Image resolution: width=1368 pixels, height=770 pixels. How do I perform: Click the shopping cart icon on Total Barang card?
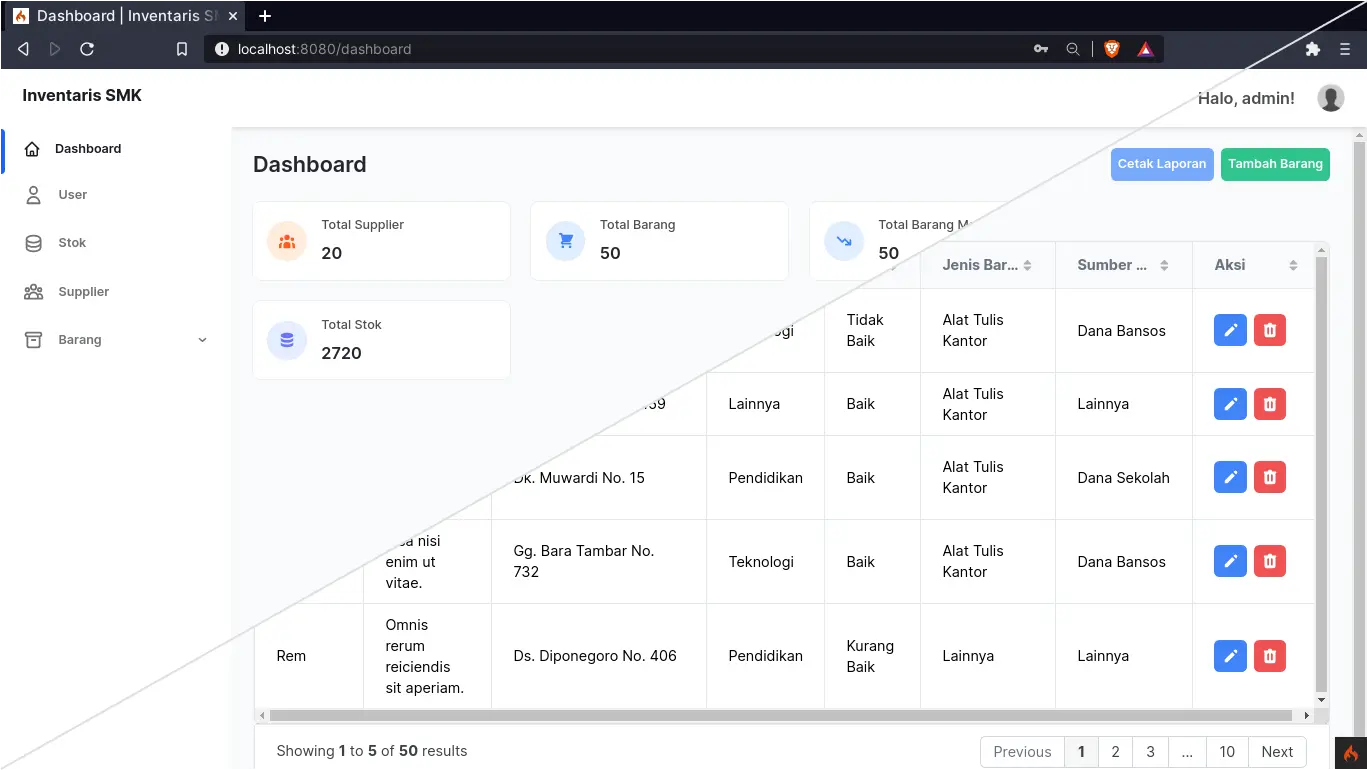pos(565,241)
